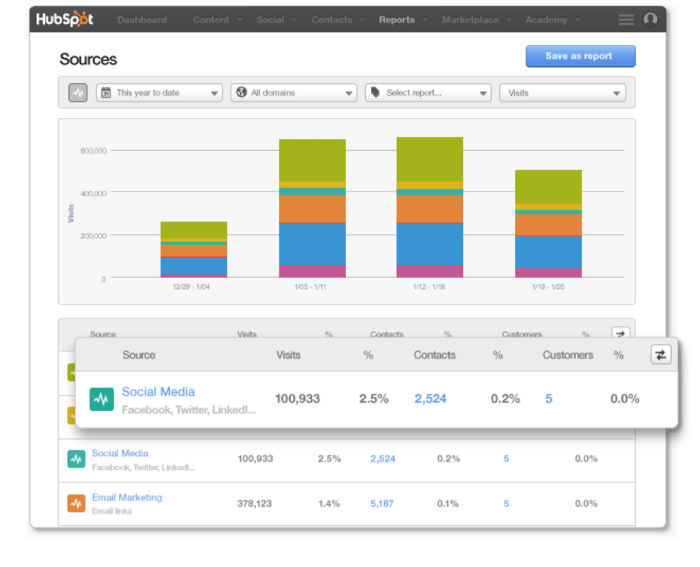Open Email Marketing source link
Screen dimensions: 700x567
127,497
